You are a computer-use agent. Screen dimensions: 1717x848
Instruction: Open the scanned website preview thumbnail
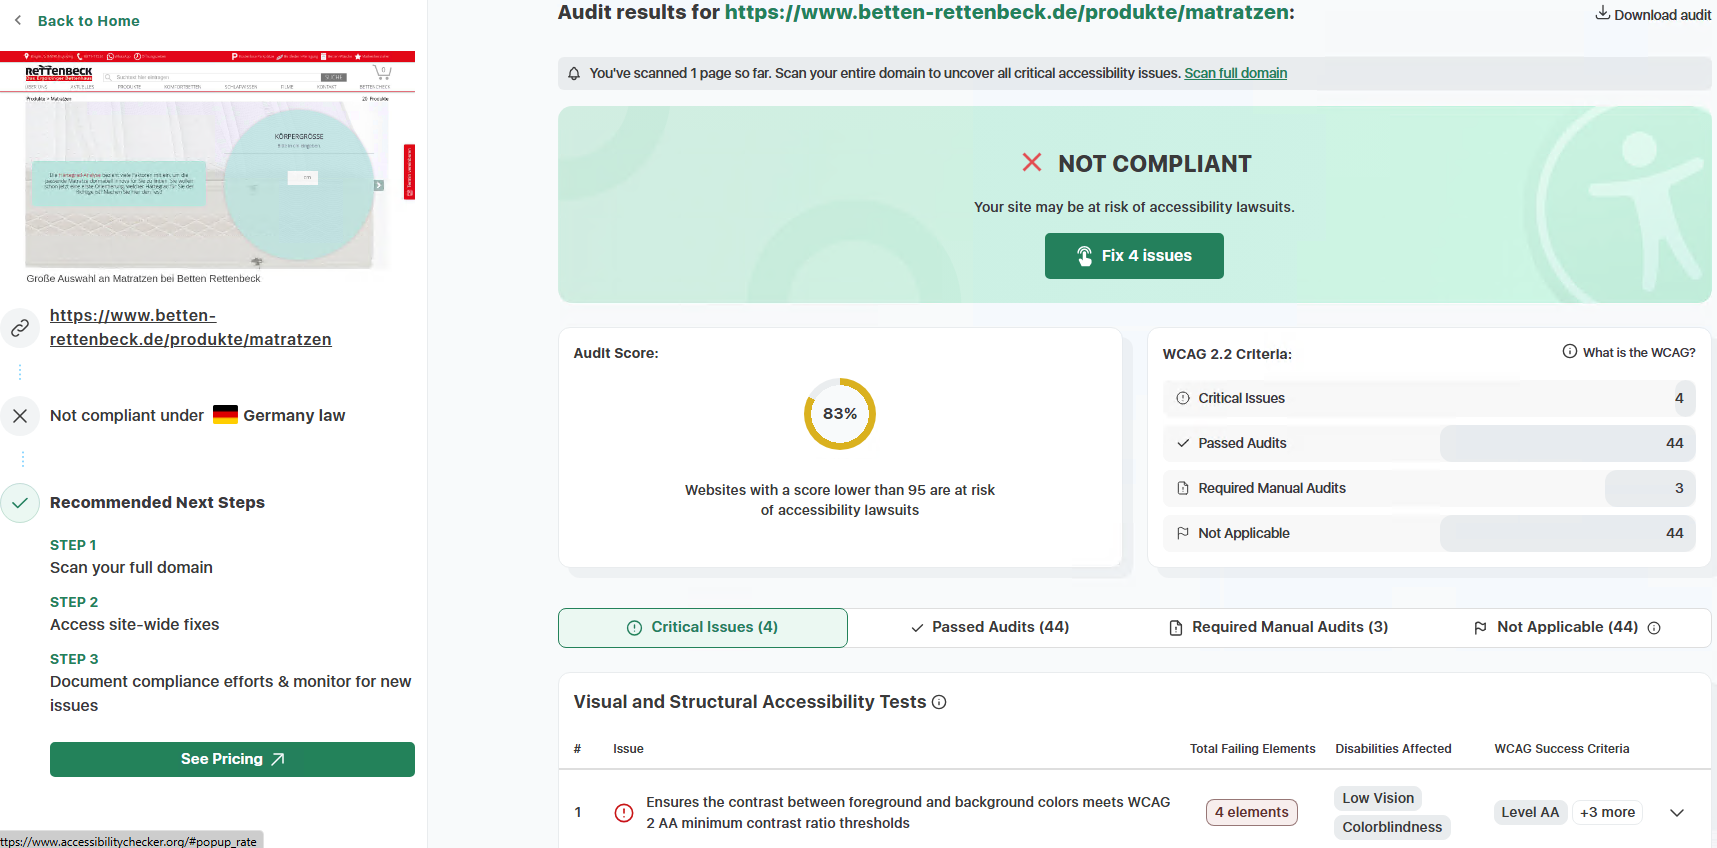[208, 160]
